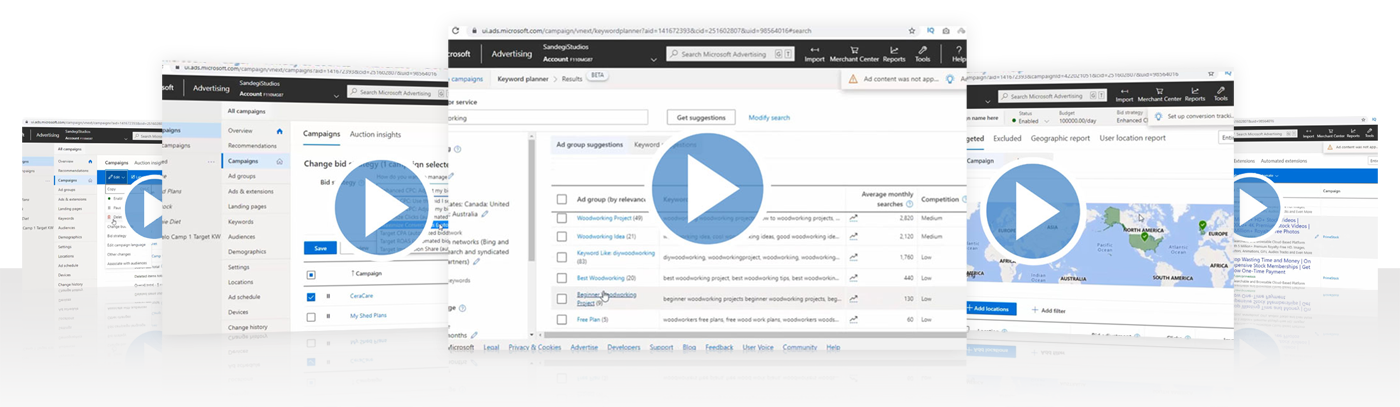Image resolution: width=1400 pixels, height=407 pixels.
Task: Click trend chart icon in Free Plan row
Action: point(854,319)
